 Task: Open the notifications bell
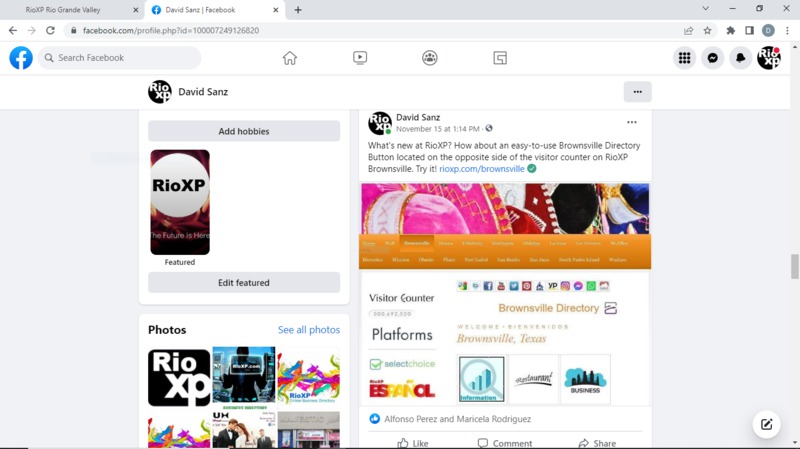(x=740, y=58)
